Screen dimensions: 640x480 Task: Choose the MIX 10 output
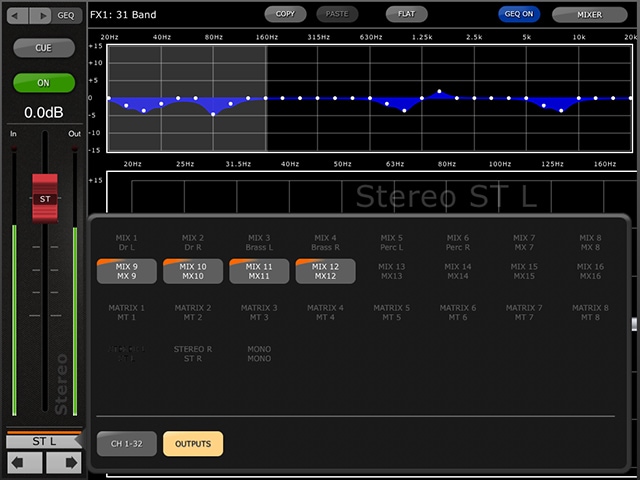point(192,271)
